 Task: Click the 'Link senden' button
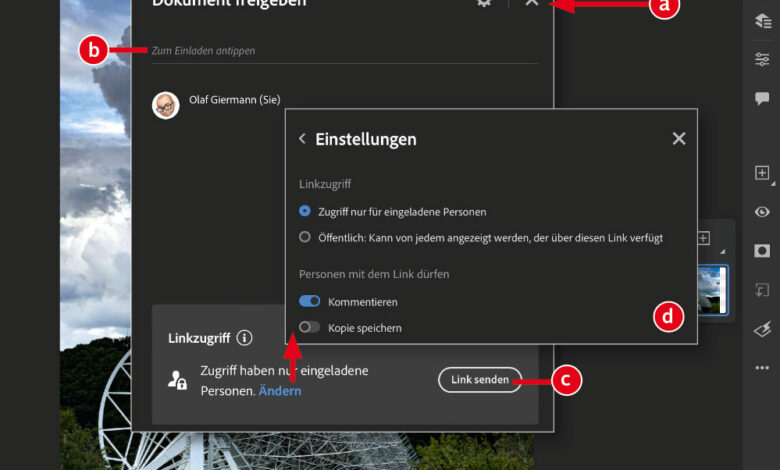(x=480, y=379)
